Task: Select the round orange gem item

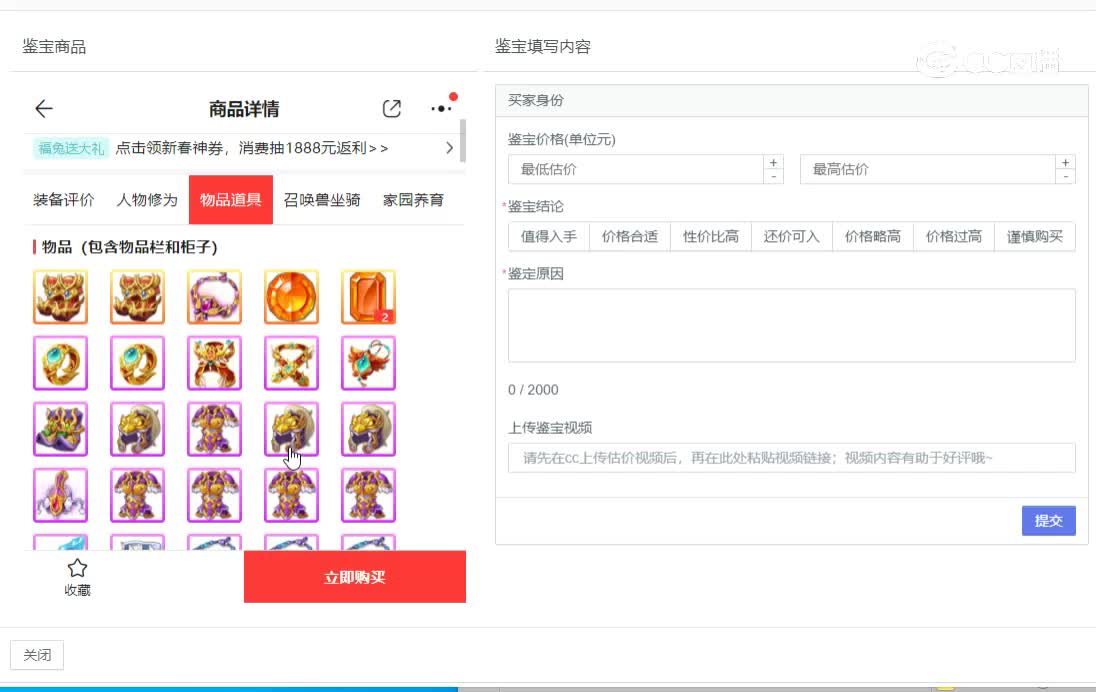Action: [x=291, y=297]
